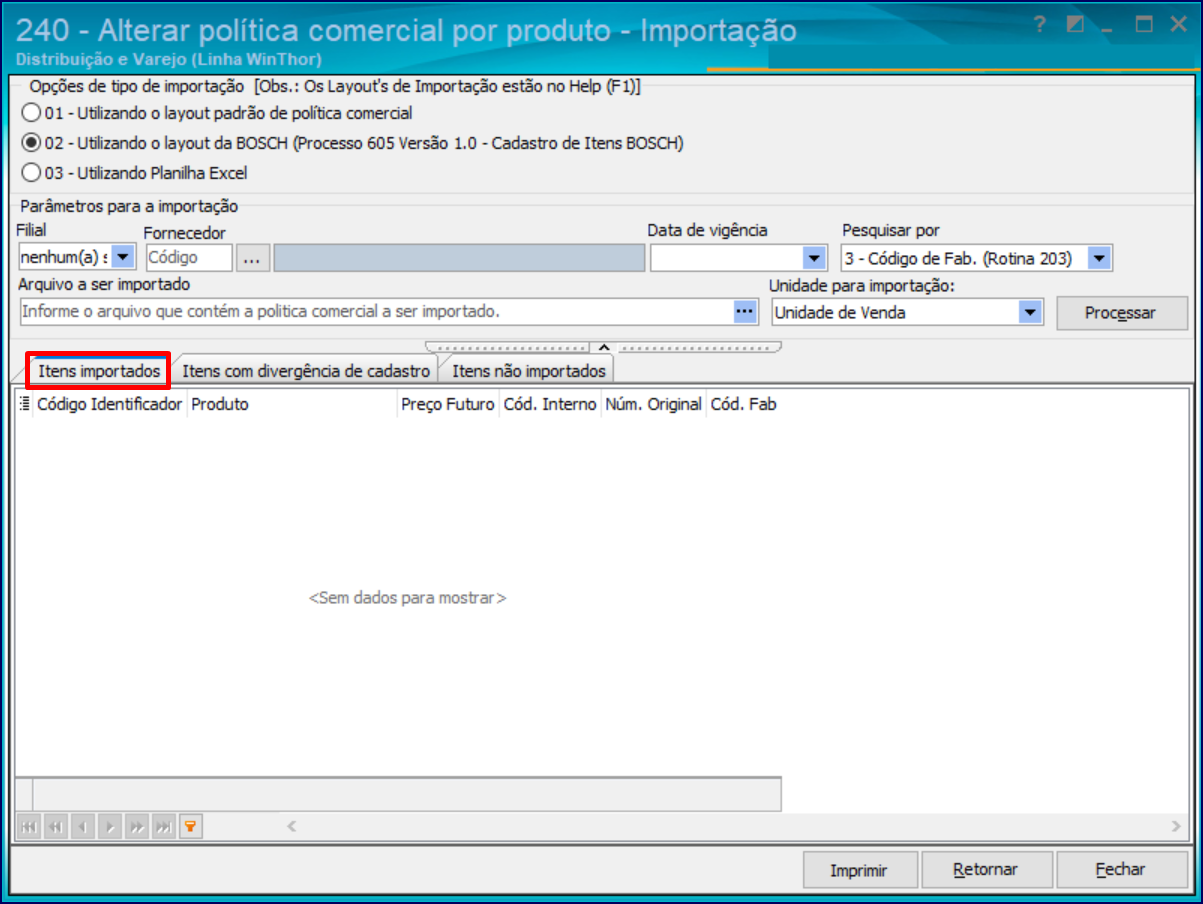Go to last record navigation icon
The height and width of the screenshot is (904, 1203).
[164, 826]
